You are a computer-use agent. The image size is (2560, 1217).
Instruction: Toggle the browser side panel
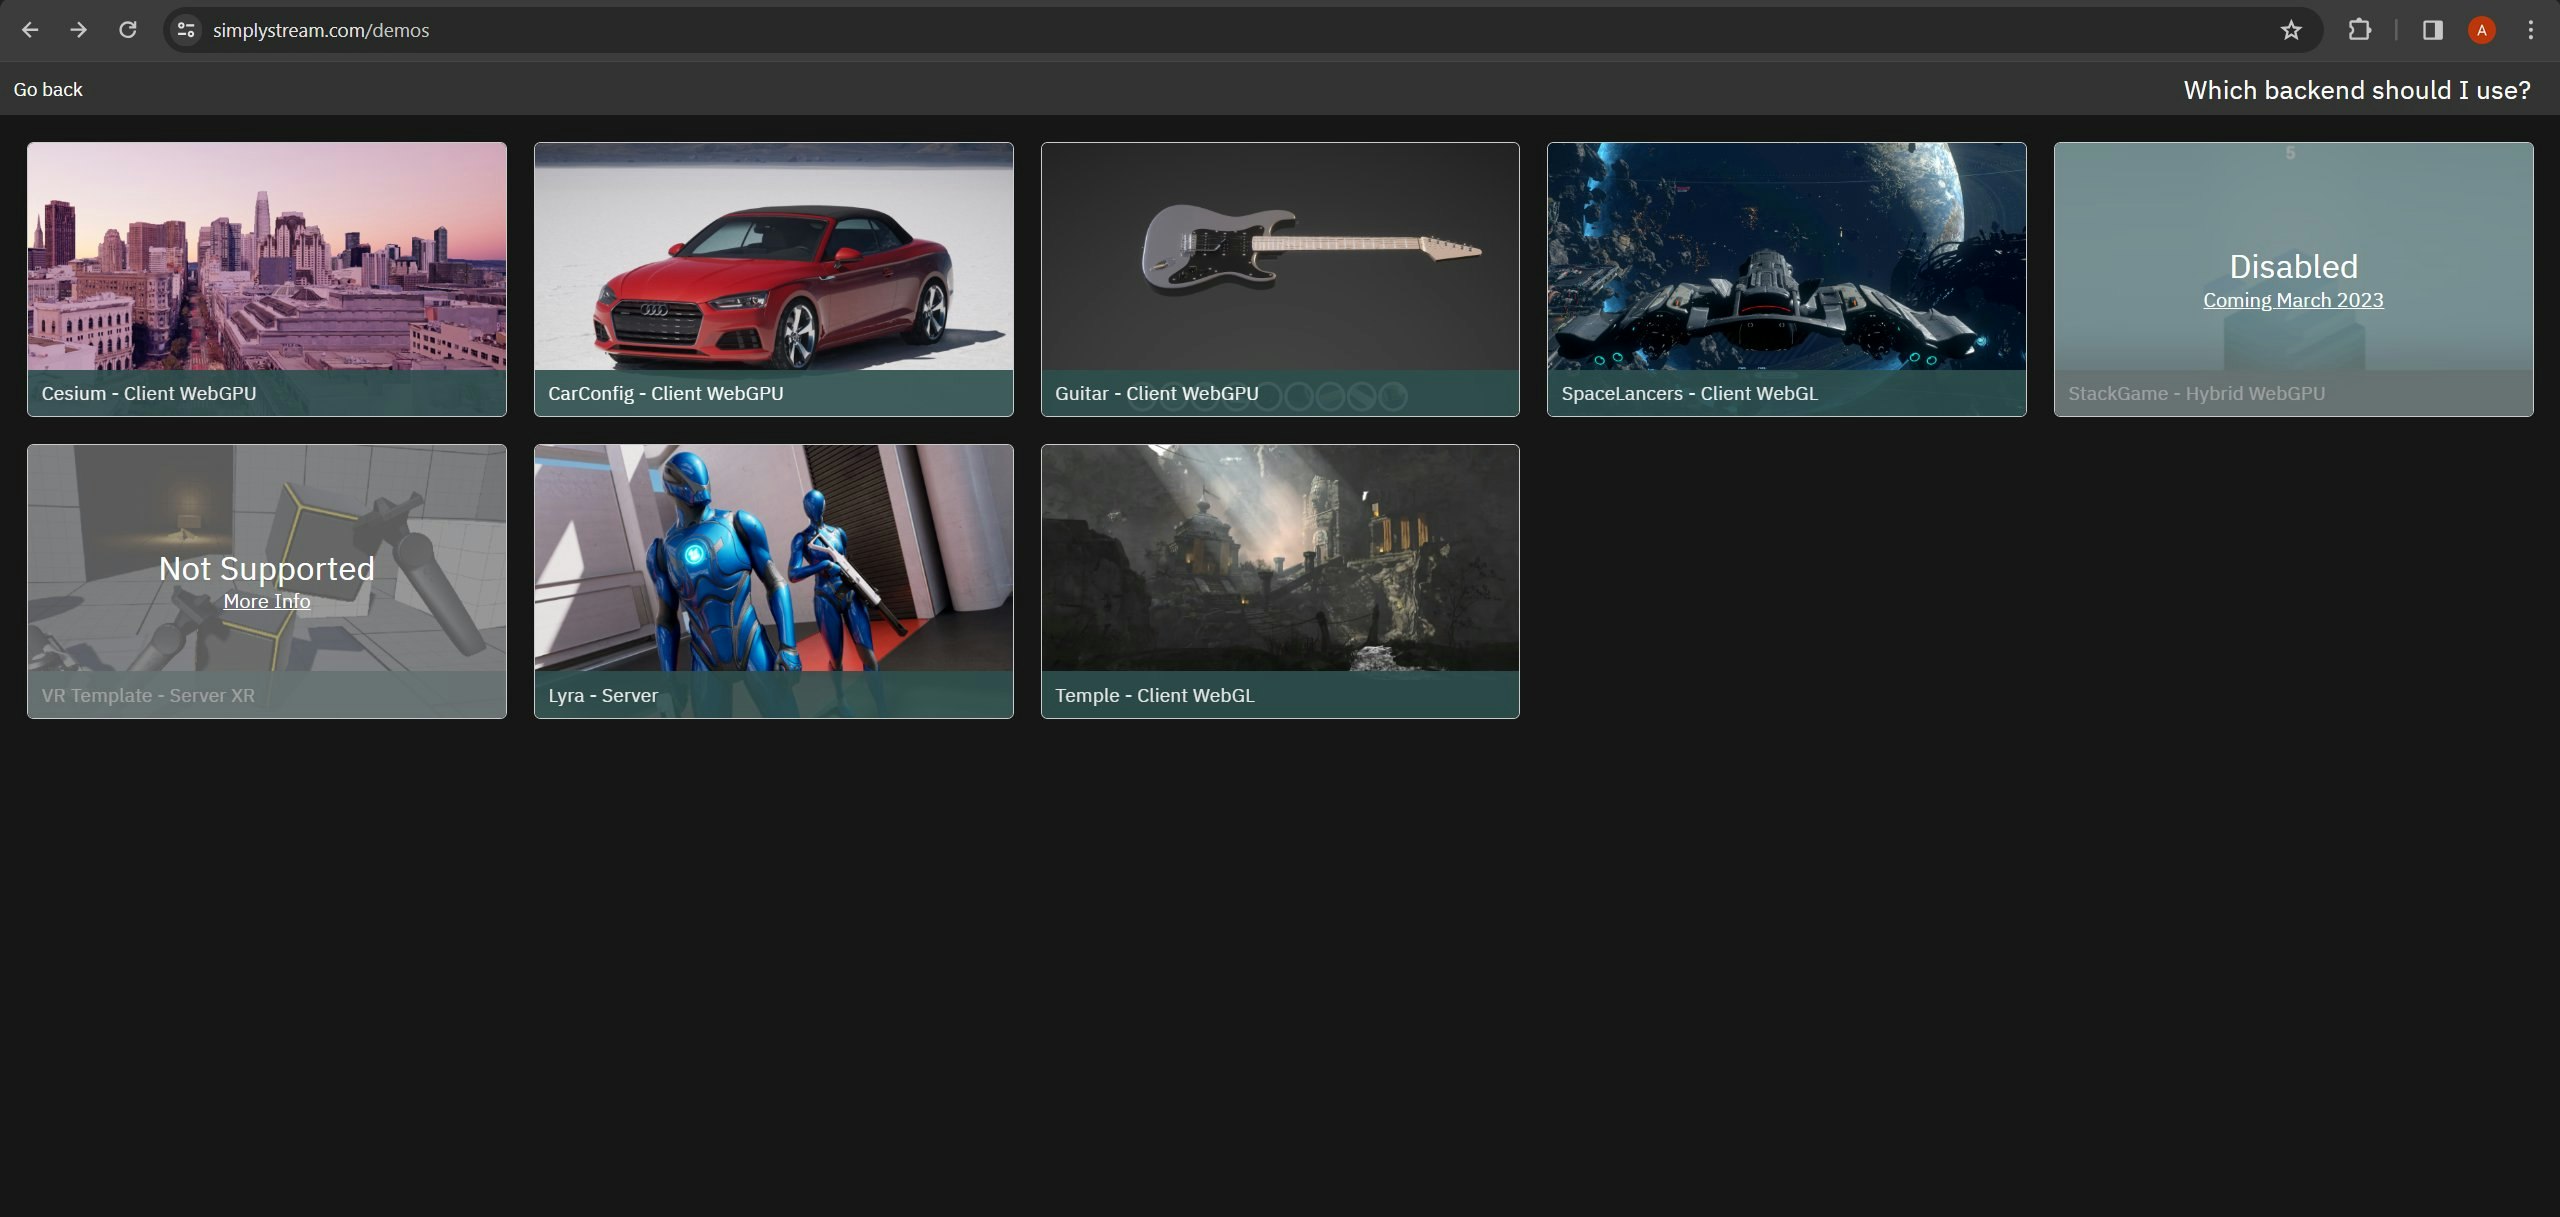click(2432, 30)
